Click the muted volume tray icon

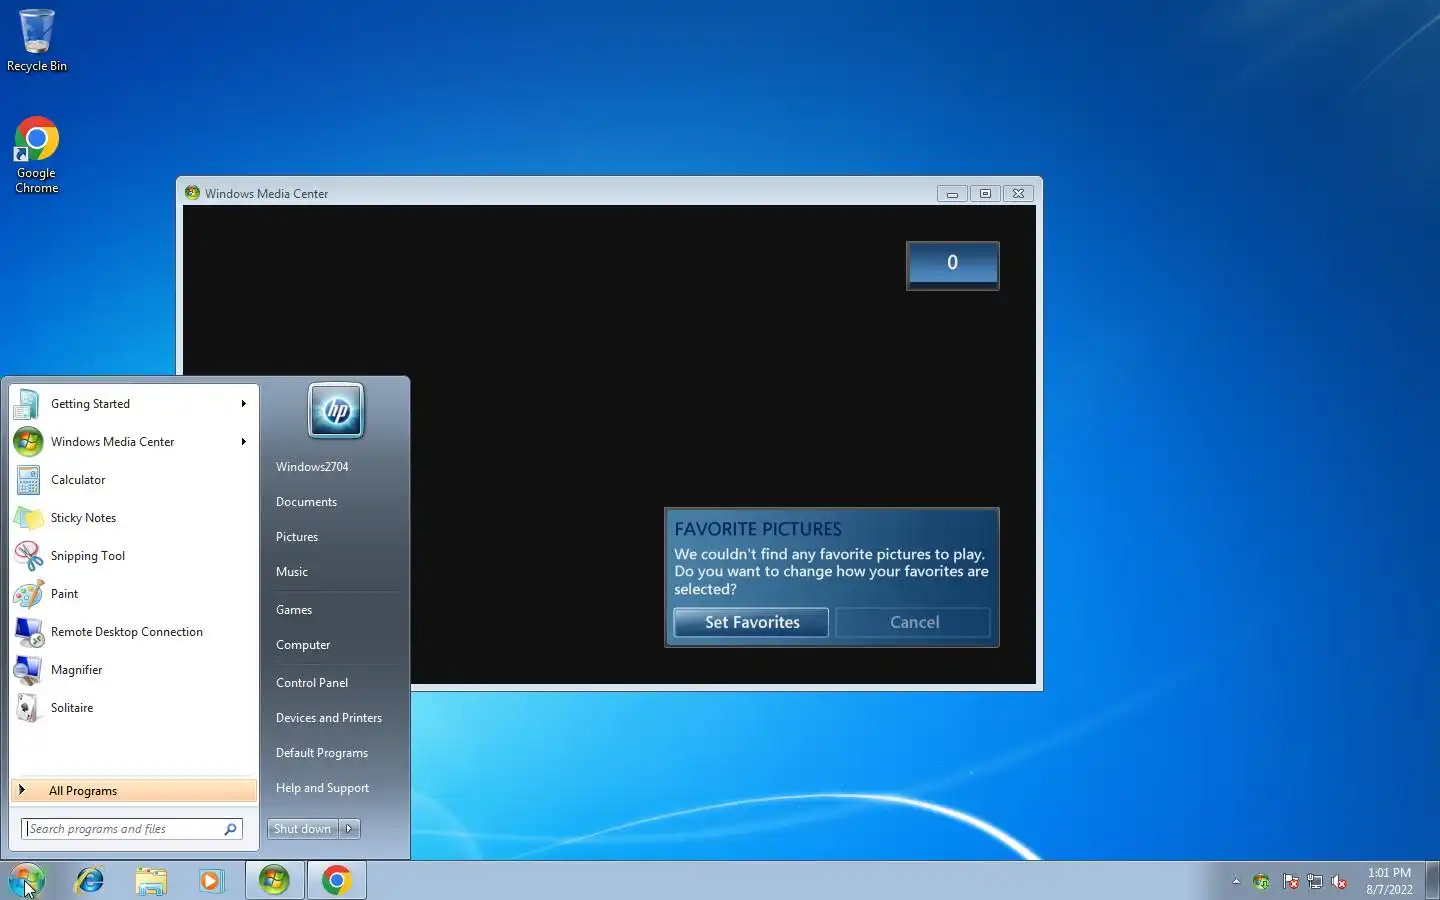1339,882
